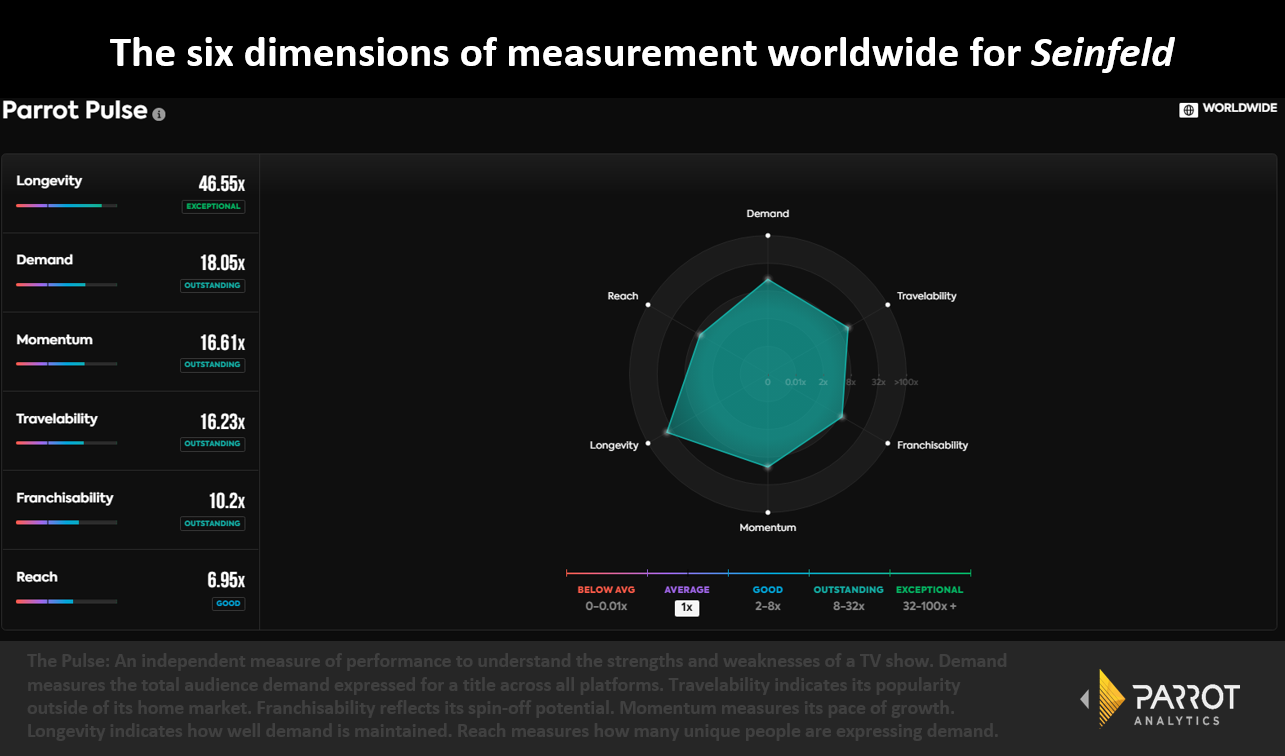Viewport: 1285px width, 756px height.
Task: Click the Momentum axis endpoint dot on radar
Action: coord(768,512)
